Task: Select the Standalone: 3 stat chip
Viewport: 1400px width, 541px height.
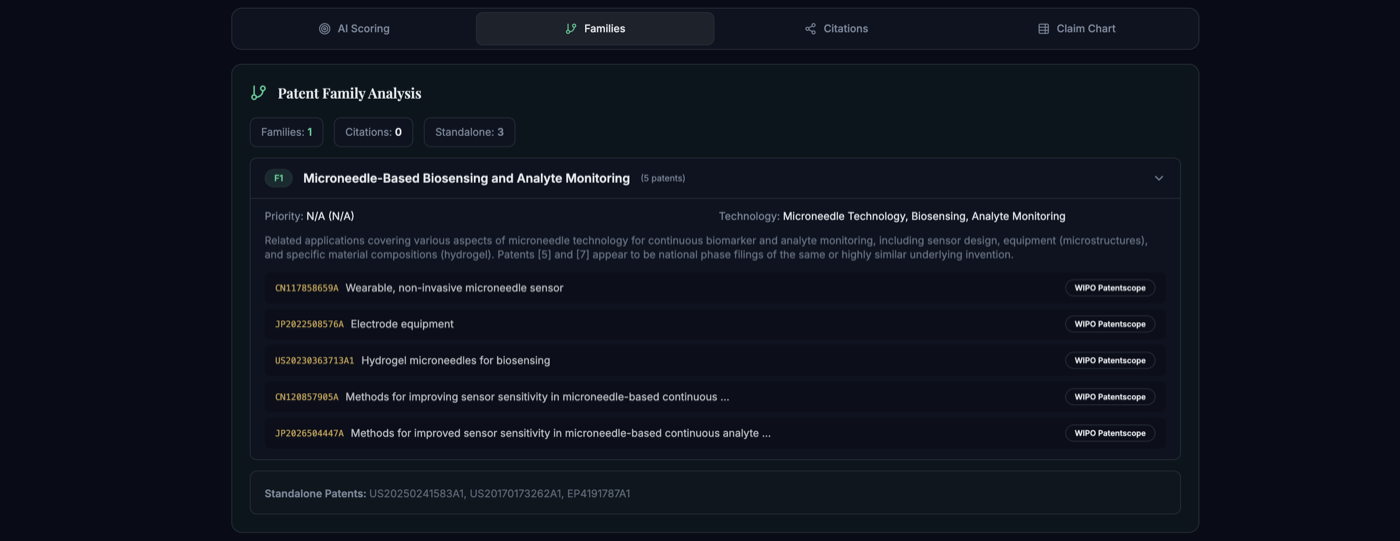Action: 469,132
